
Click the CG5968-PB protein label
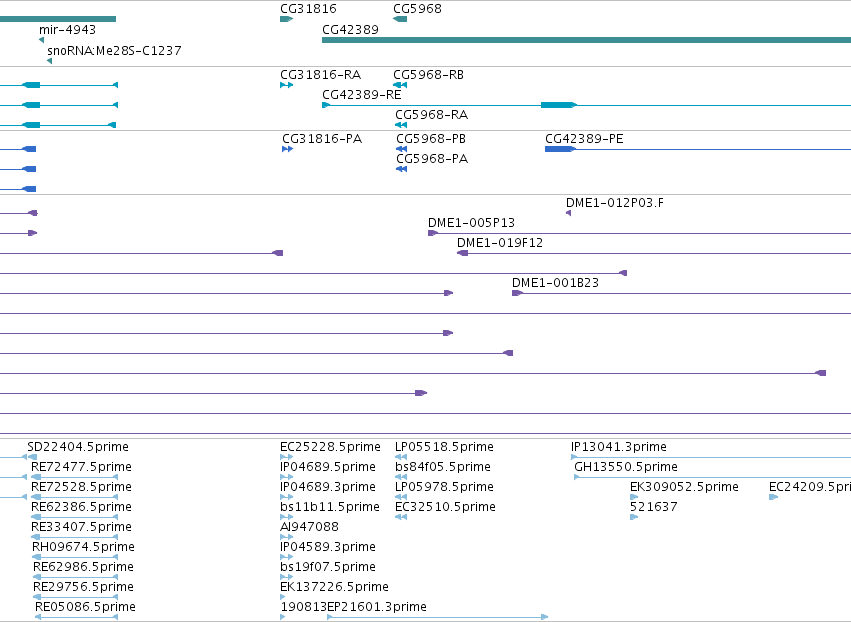(431, 138)
